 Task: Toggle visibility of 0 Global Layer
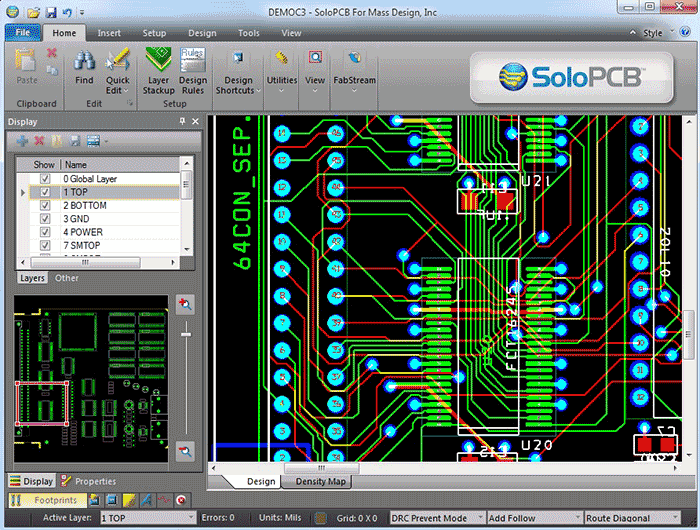45,179
